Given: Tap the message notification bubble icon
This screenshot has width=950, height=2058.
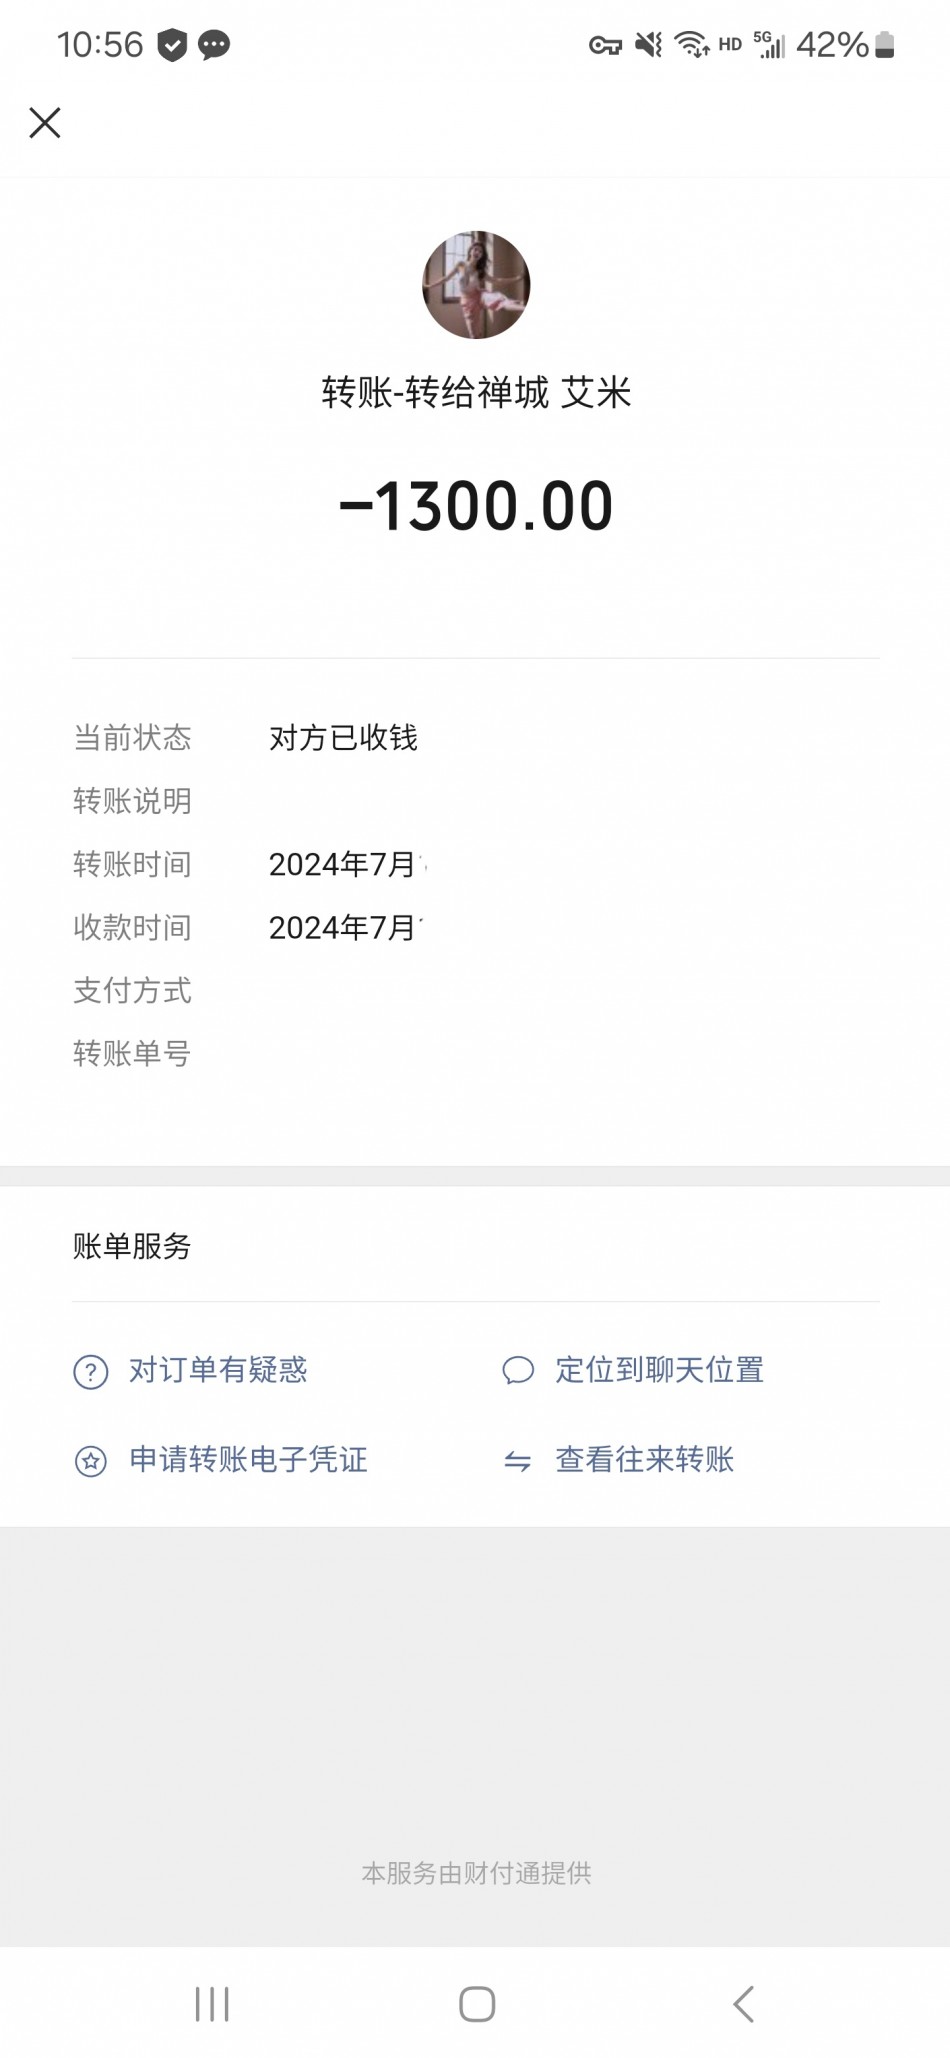Looking at the screenshot, I should (x=214, y=45).
